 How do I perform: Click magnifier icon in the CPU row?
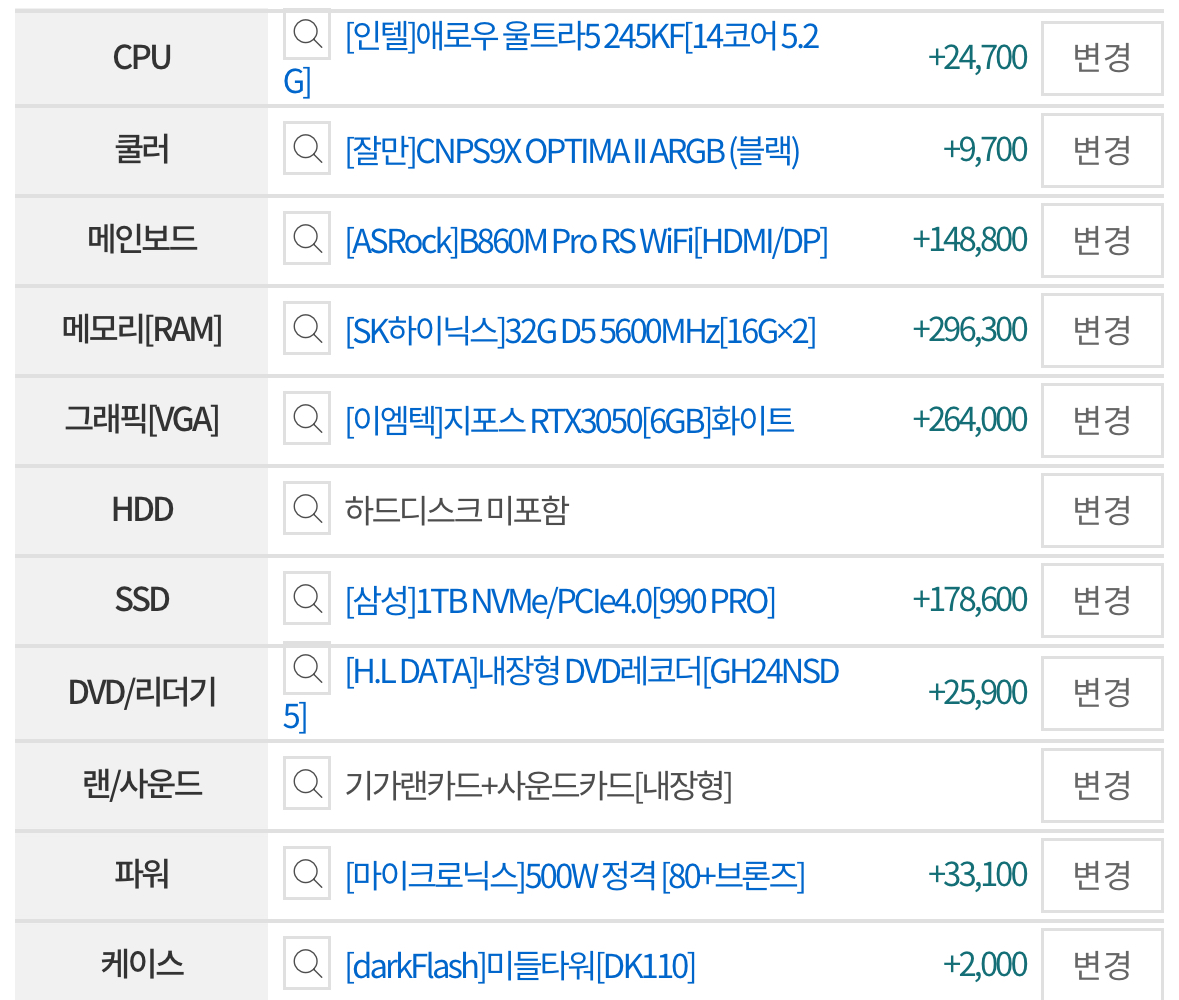tap(307, 34)
